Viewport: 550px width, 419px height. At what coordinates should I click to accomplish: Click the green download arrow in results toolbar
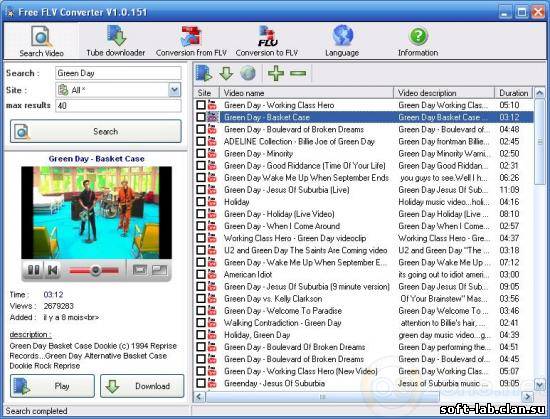click(x=226, y=73)
